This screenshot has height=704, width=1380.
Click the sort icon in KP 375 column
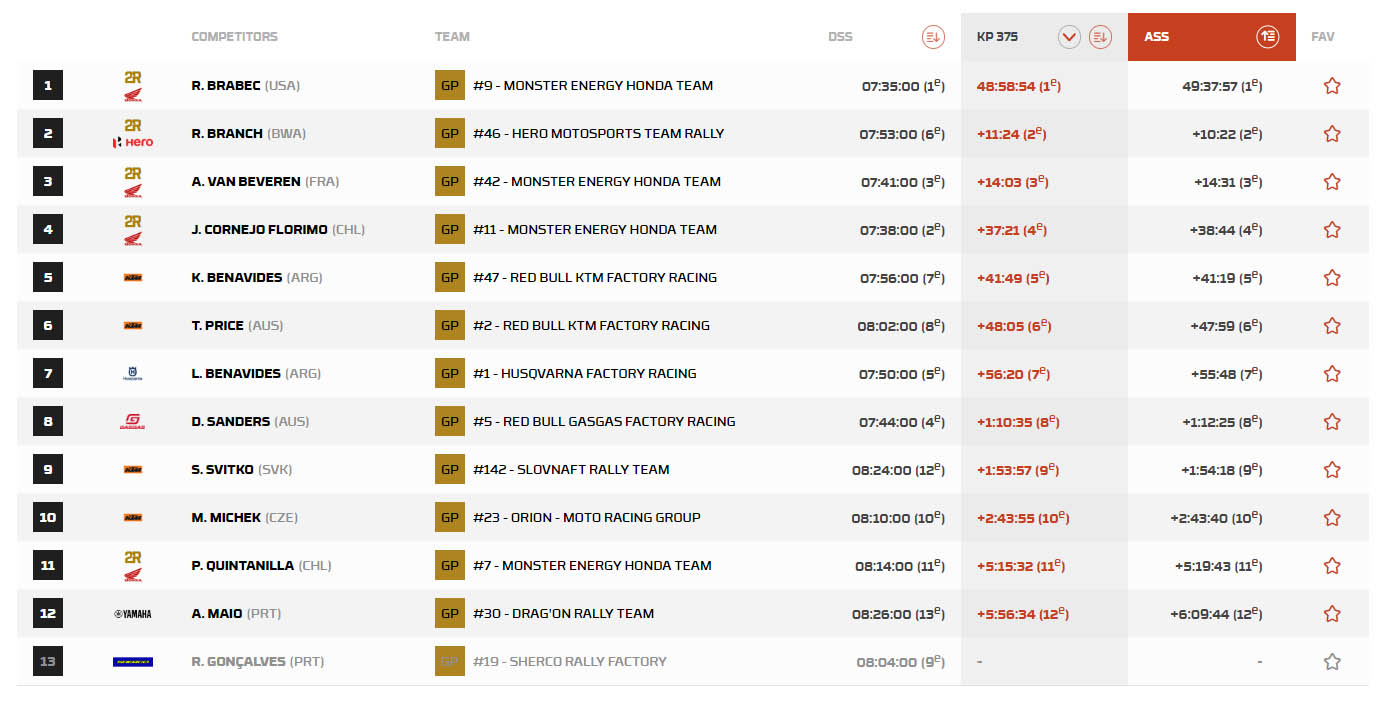coord(1100,37)
